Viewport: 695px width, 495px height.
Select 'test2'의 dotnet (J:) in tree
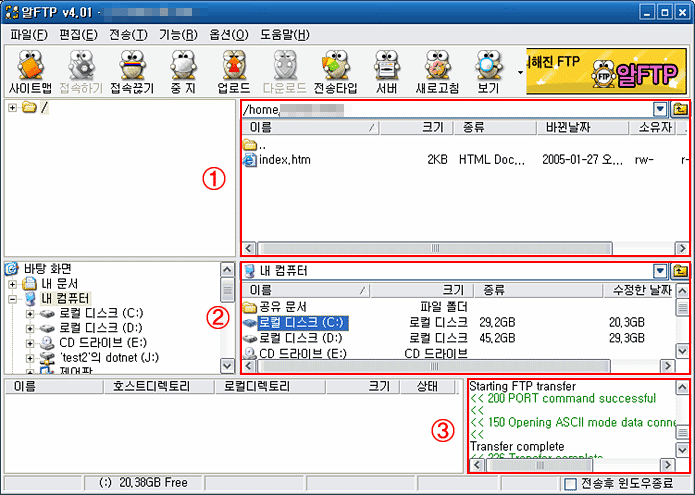(109, 357)
